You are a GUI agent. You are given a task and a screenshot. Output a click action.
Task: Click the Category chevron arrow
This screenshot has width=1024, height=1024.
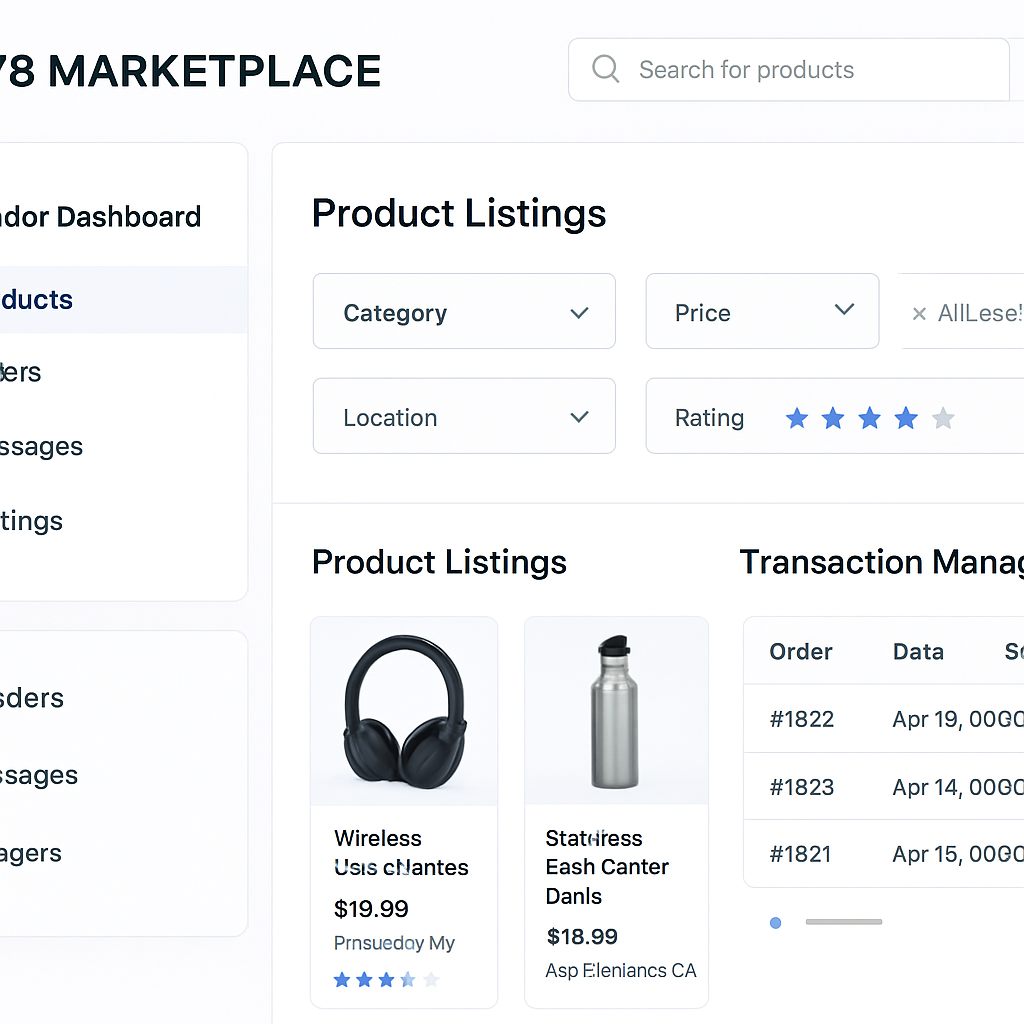pos(579,313)
